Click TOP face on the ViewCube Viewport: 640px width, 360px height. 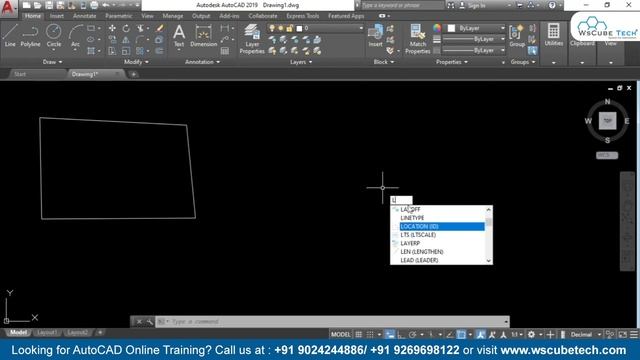click(607, 121)
